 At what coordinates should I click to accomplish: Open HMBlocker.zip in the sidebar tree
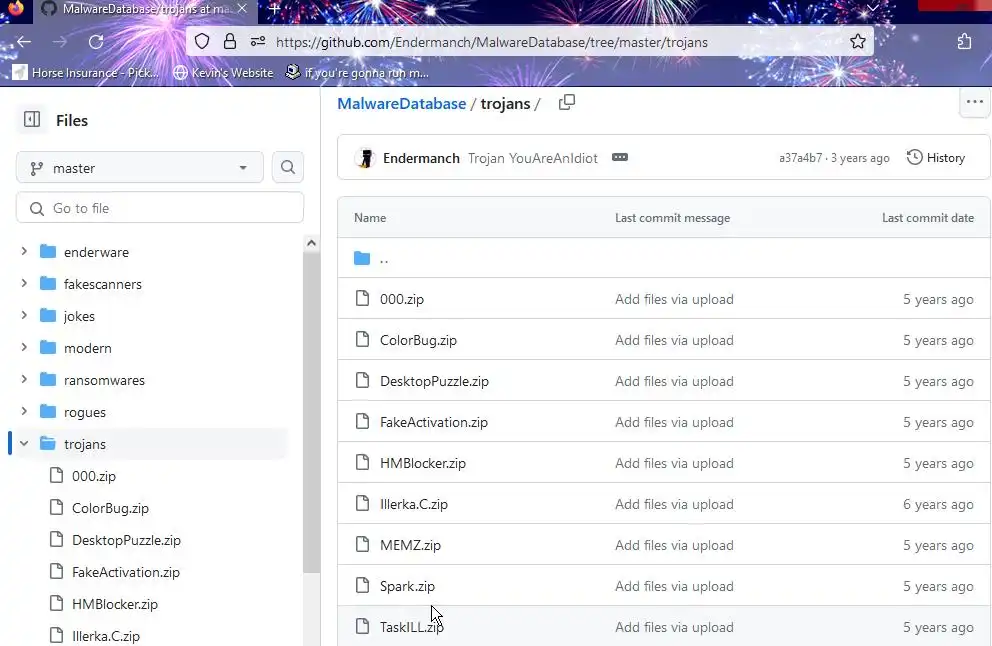pos(115,604)
